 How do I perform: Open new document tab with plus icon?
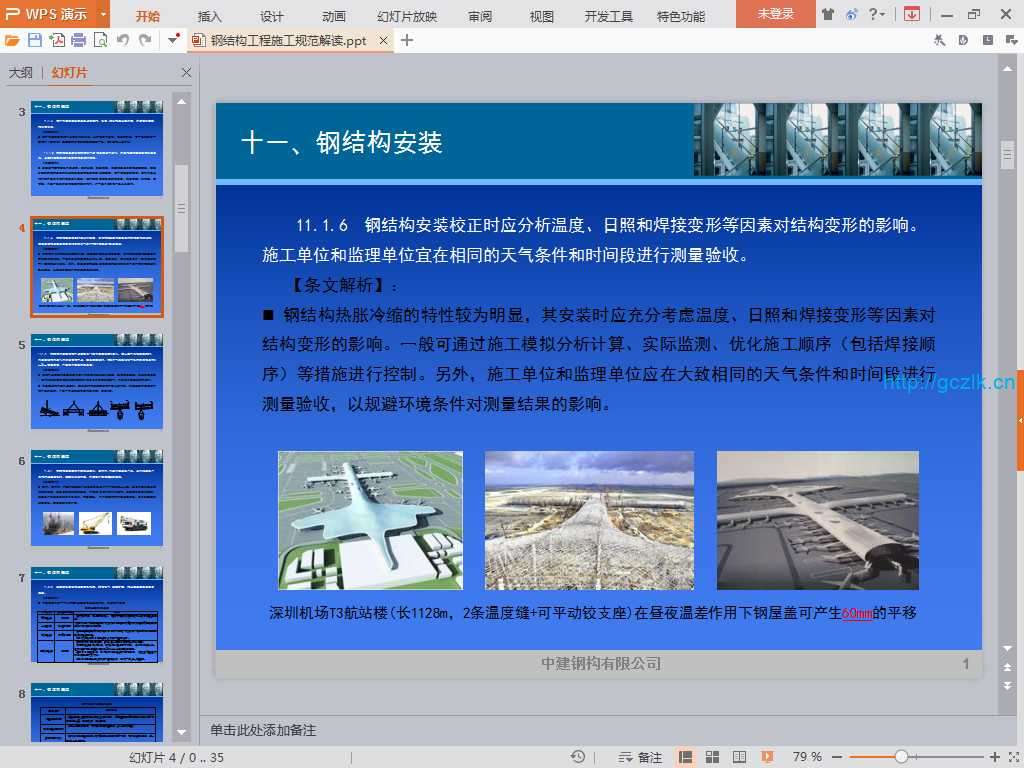407,40
